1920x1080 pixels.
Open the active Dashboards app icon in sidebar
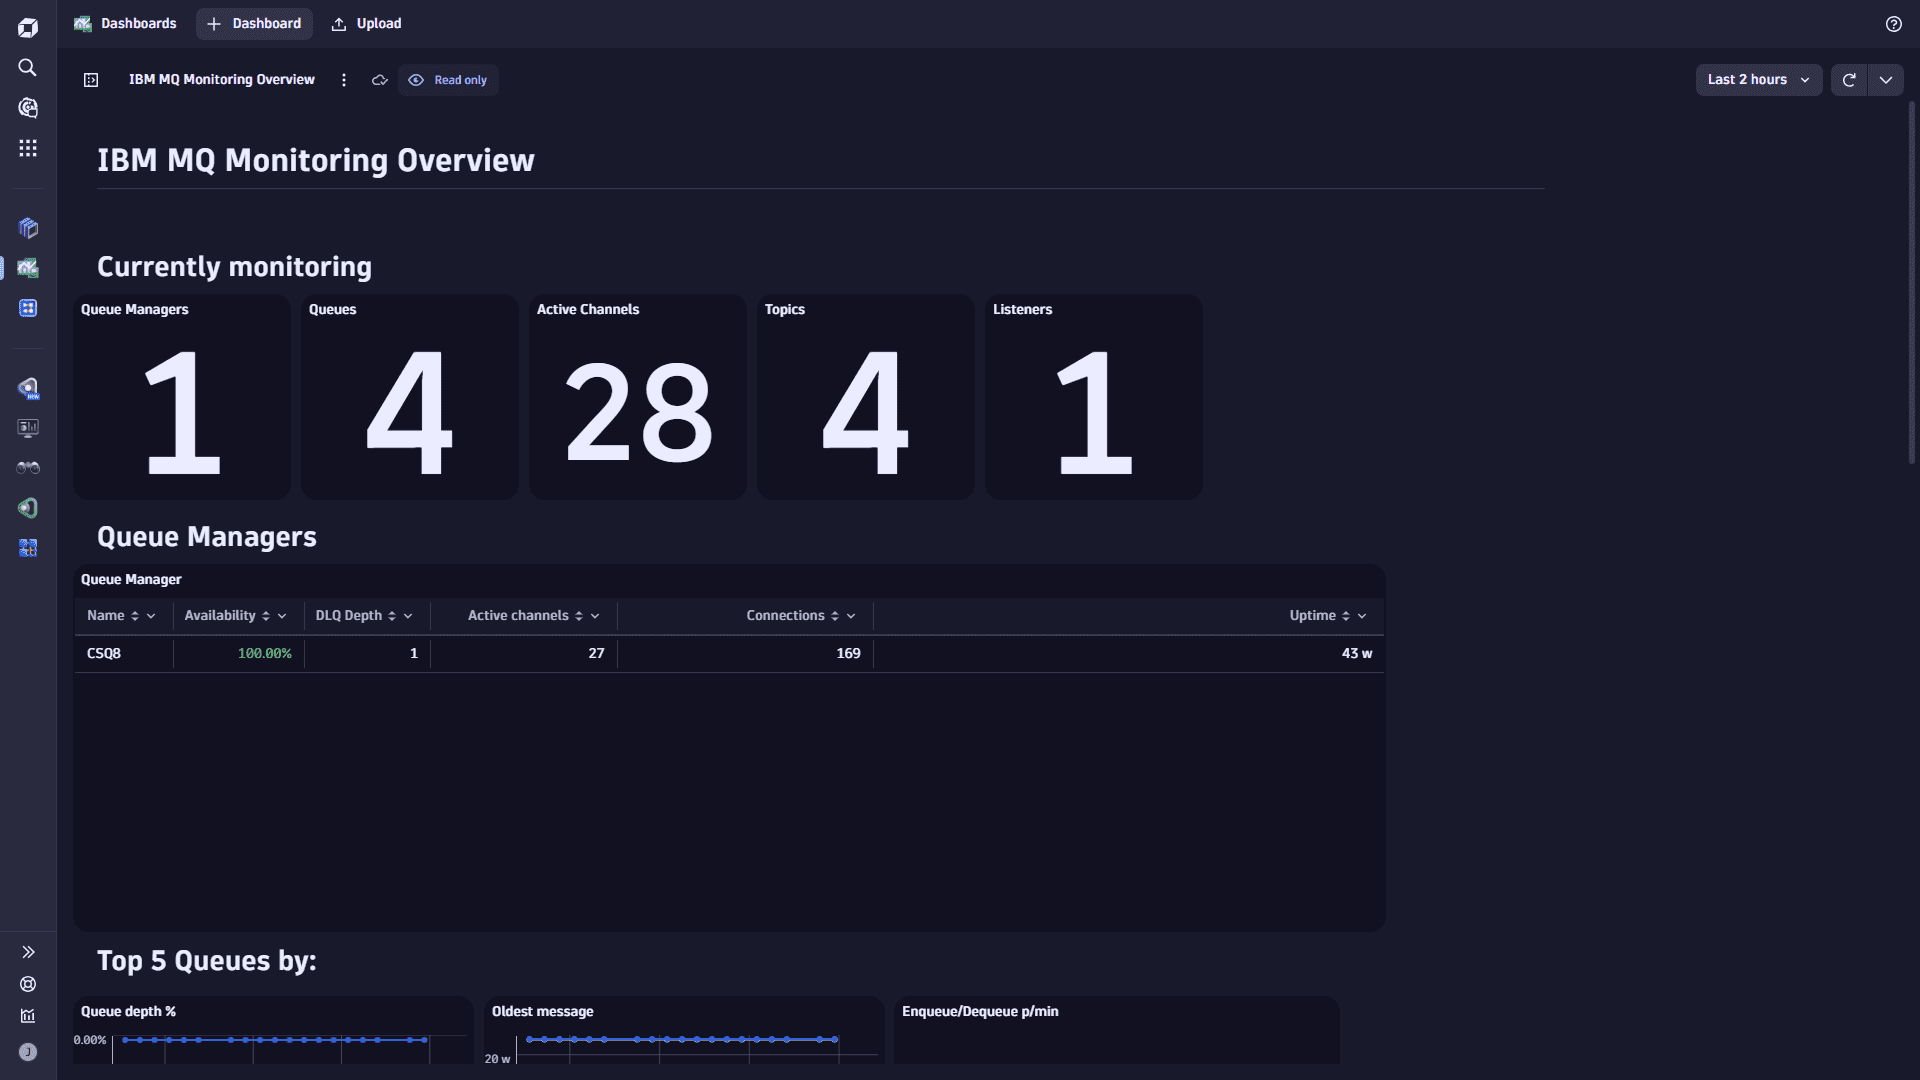(28, 268)
